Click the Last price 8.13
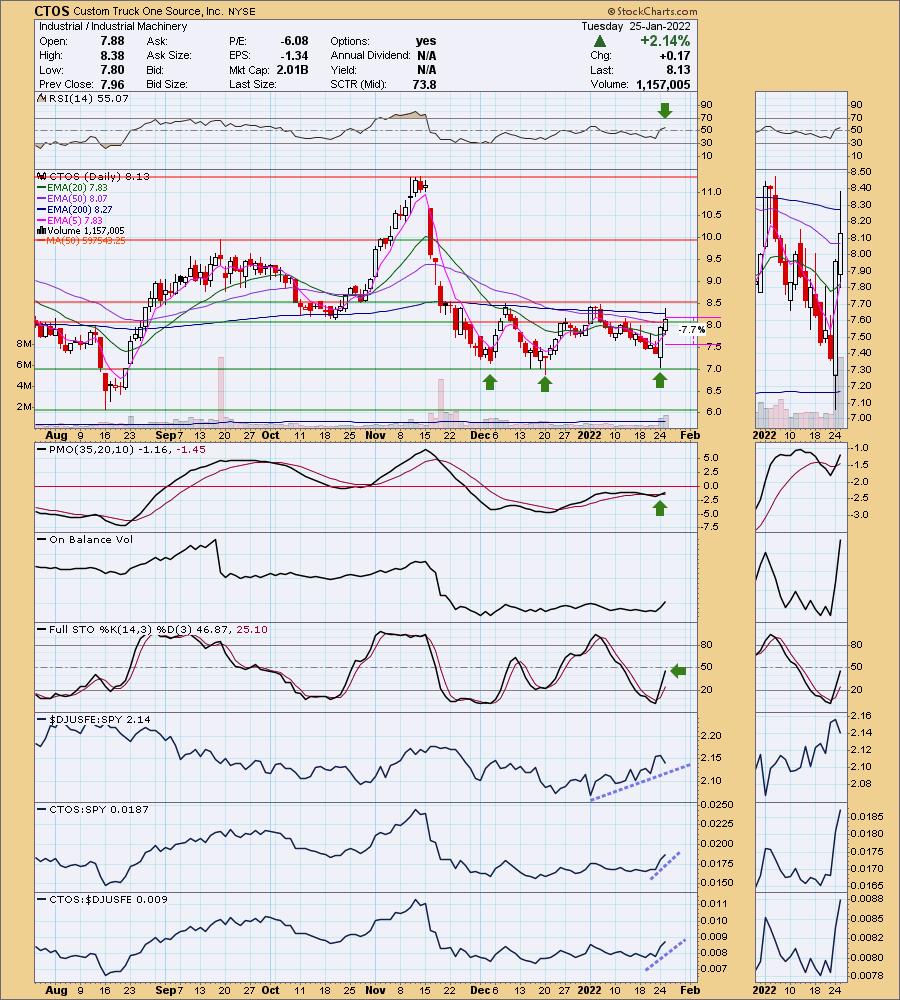900x1000 pixels. (x=678, y=70)
